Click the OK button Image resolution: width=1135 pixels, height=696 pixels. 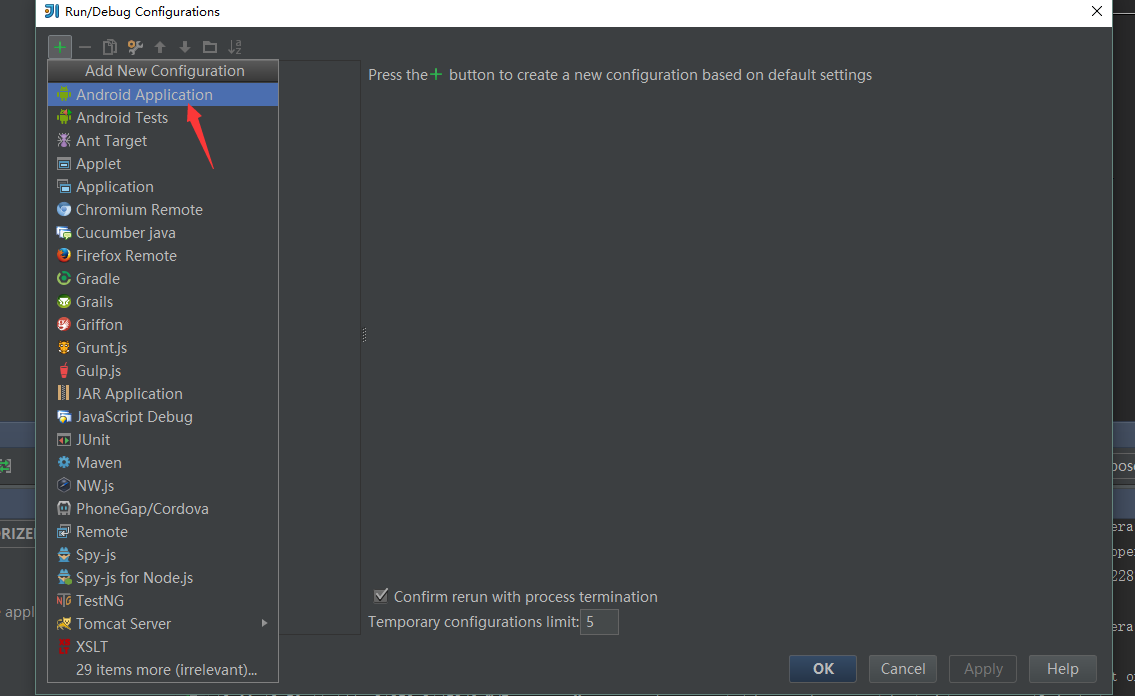[823, 669]
